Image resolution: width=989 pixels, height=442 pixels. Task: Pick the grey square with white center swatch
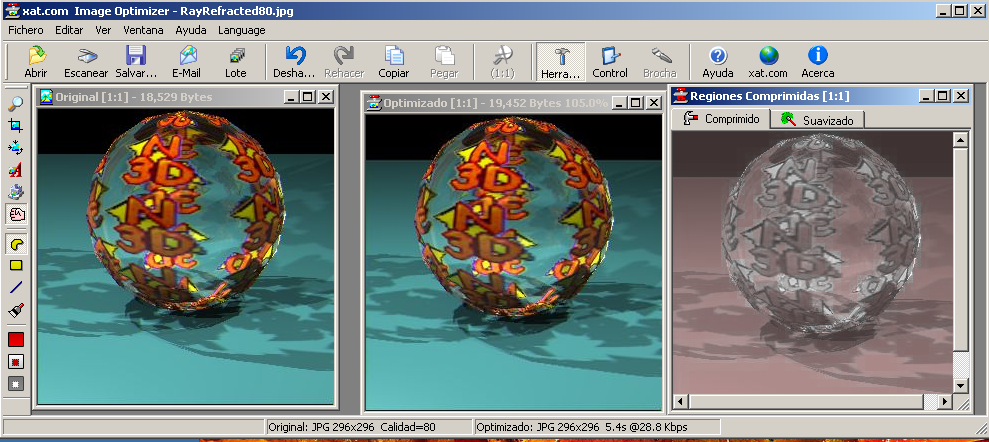point(16,383)
